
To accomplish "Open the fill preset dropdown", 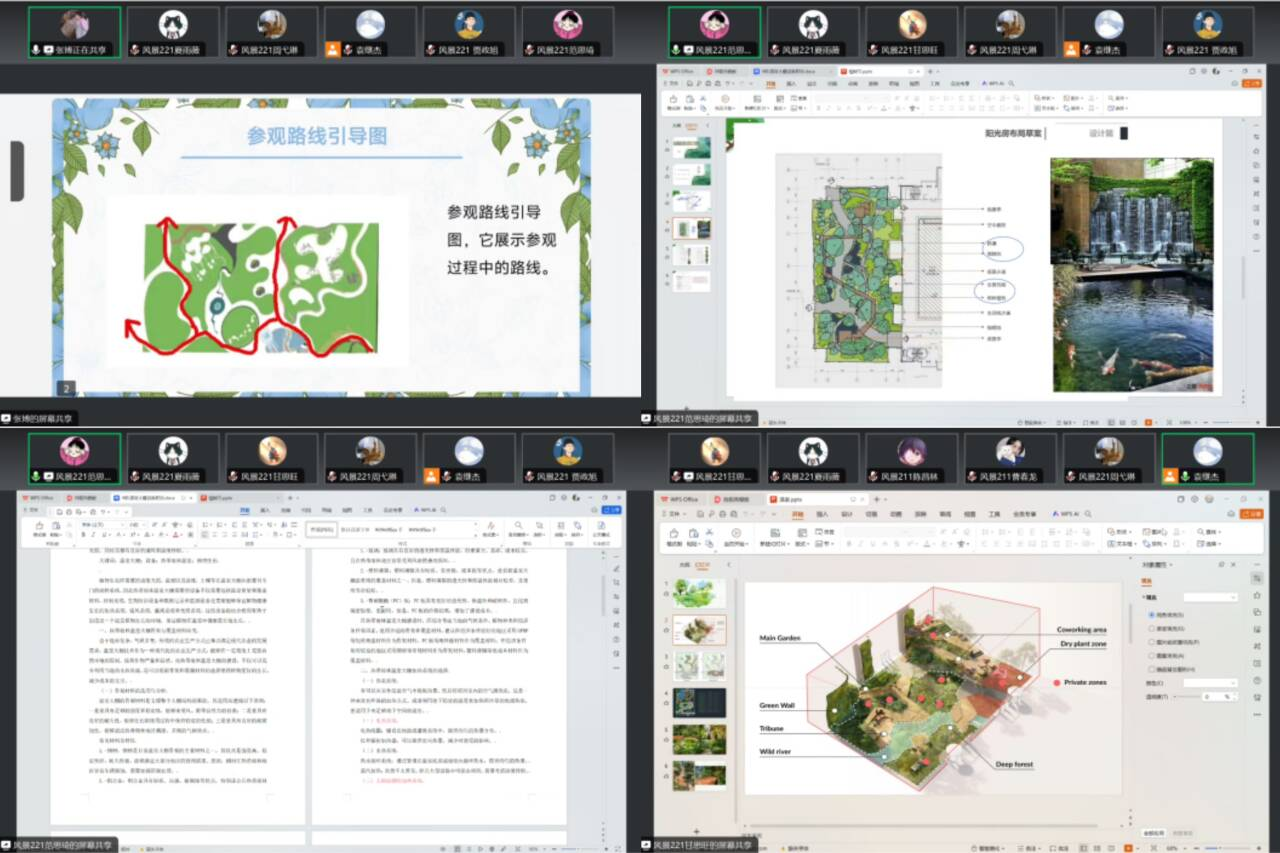I will (x=1211, y=597).
